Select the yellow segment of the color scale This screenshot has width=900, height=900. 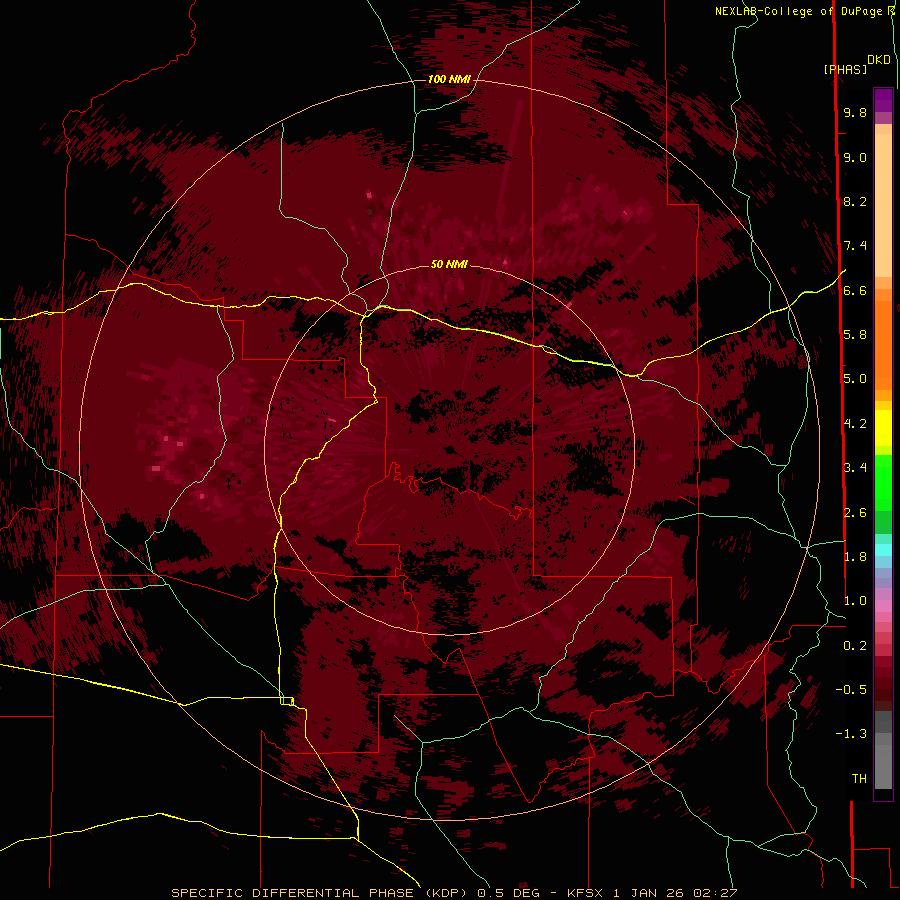click(x=883, y=428)
